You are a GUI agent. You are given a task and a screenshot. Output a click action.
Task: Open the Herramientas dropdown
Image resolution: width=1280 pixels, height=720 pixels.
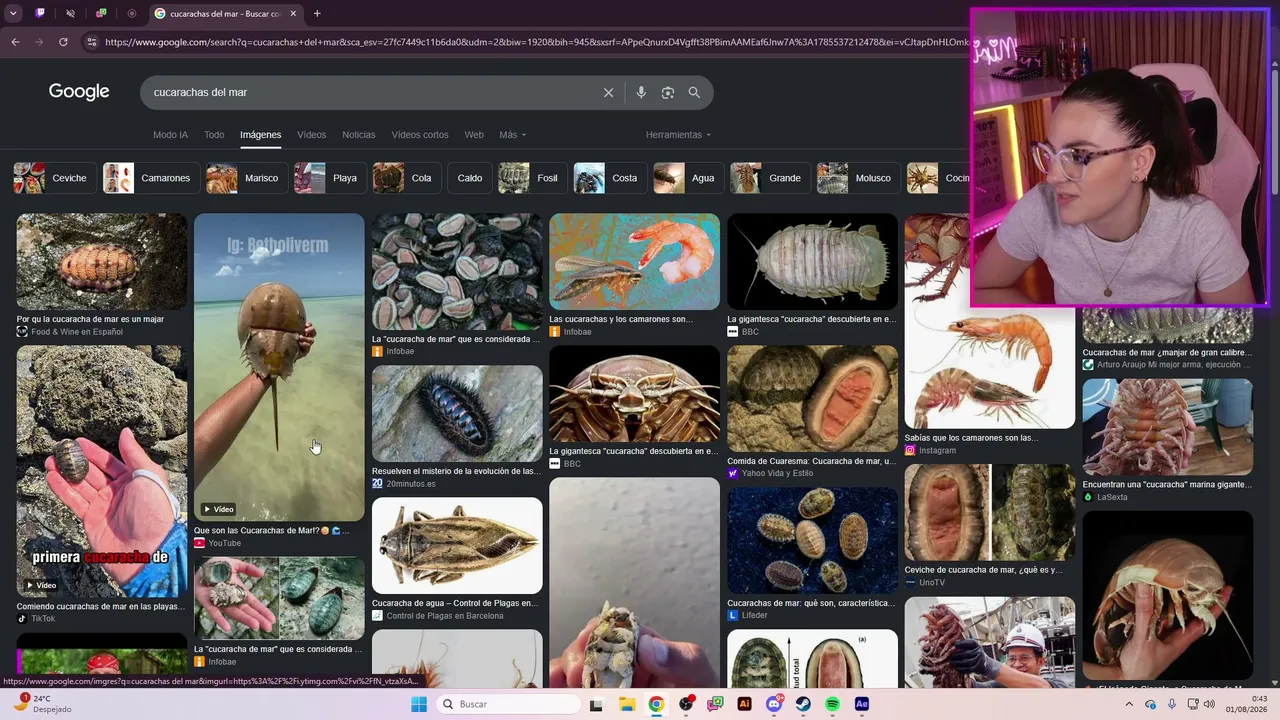coord(678,135)
